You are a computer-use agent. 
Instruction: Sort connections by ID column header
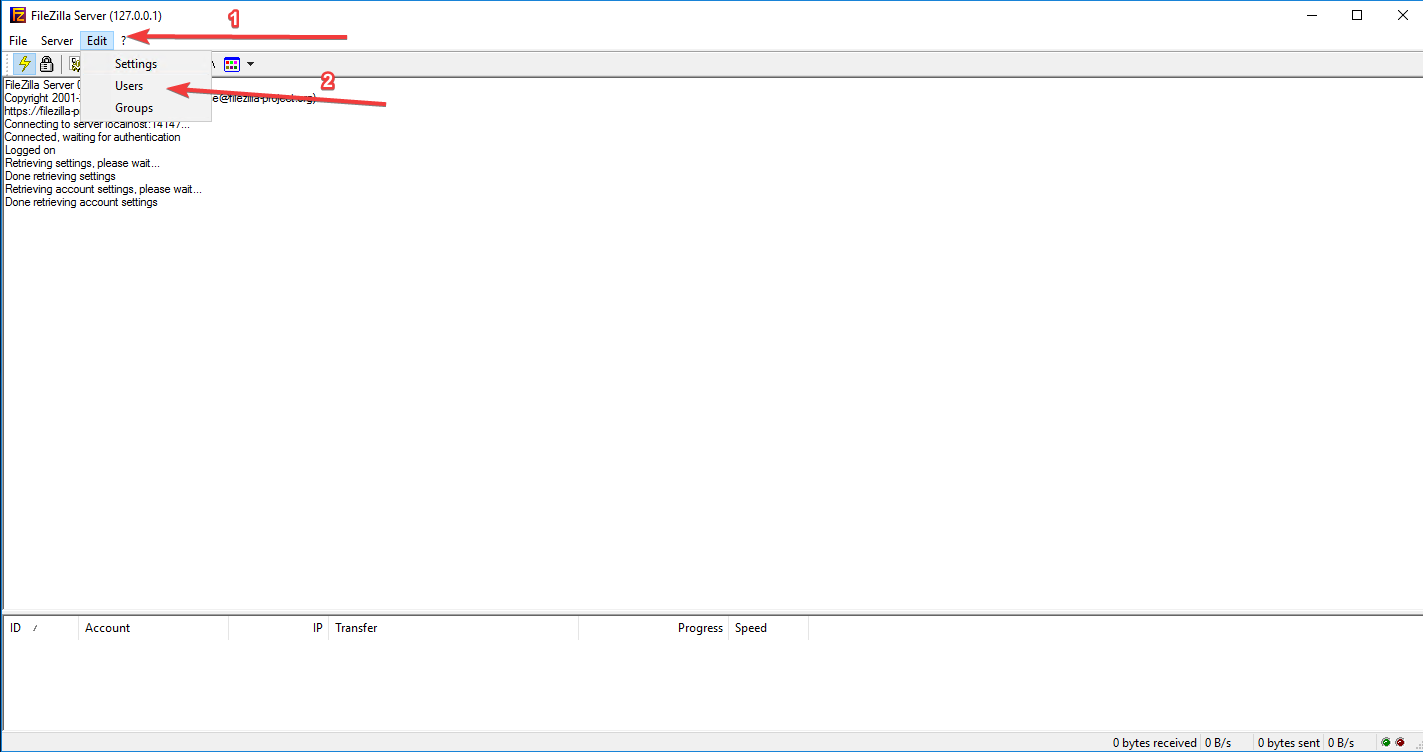click(41, 628)
